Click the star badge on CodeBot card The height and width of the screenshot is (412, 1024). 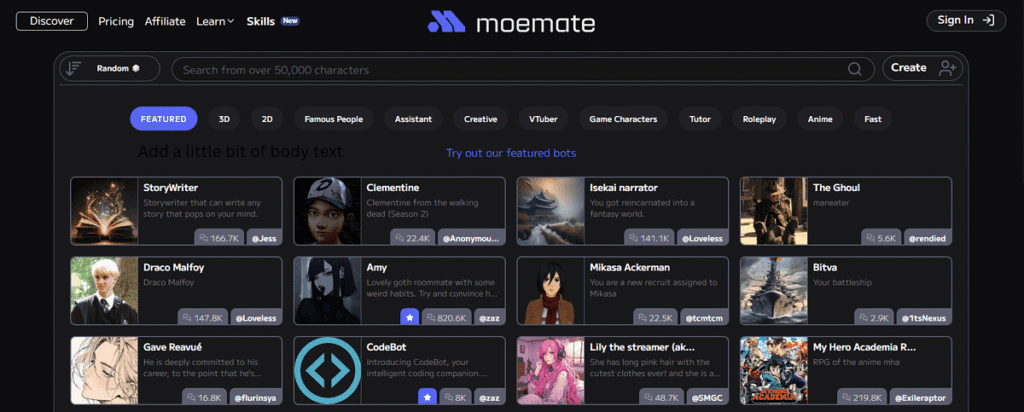pos(427,397)
